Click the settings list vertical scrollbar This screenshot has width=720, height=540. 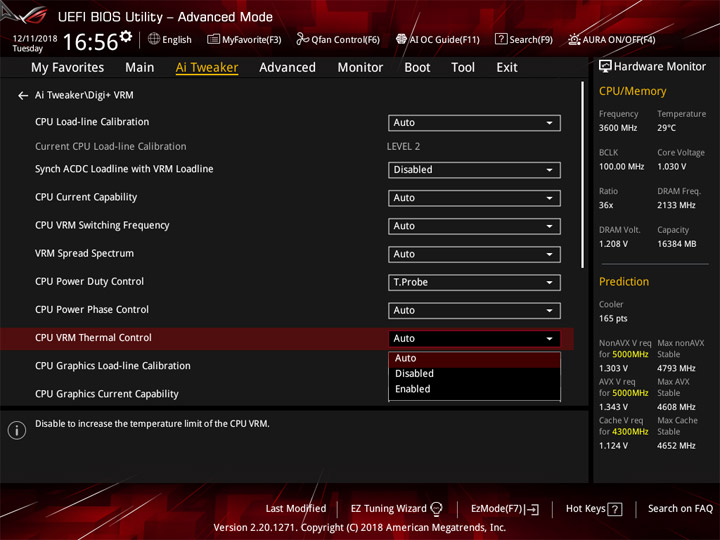point(582,174)
